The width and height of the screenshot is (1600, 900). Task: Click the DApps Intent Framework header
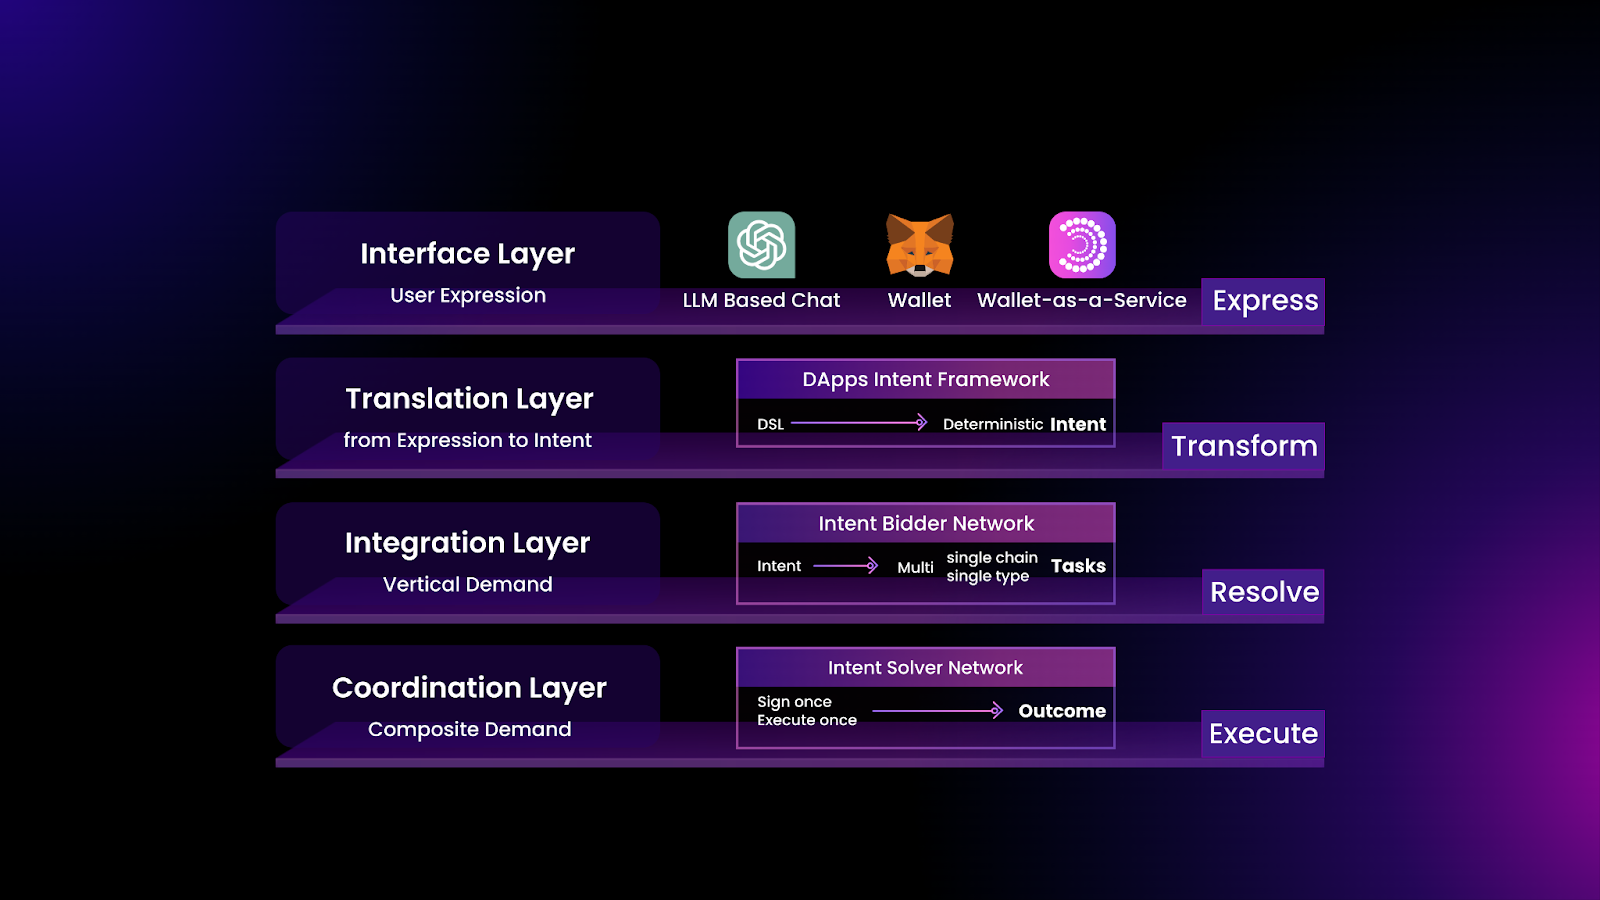(x=926, y=379)
